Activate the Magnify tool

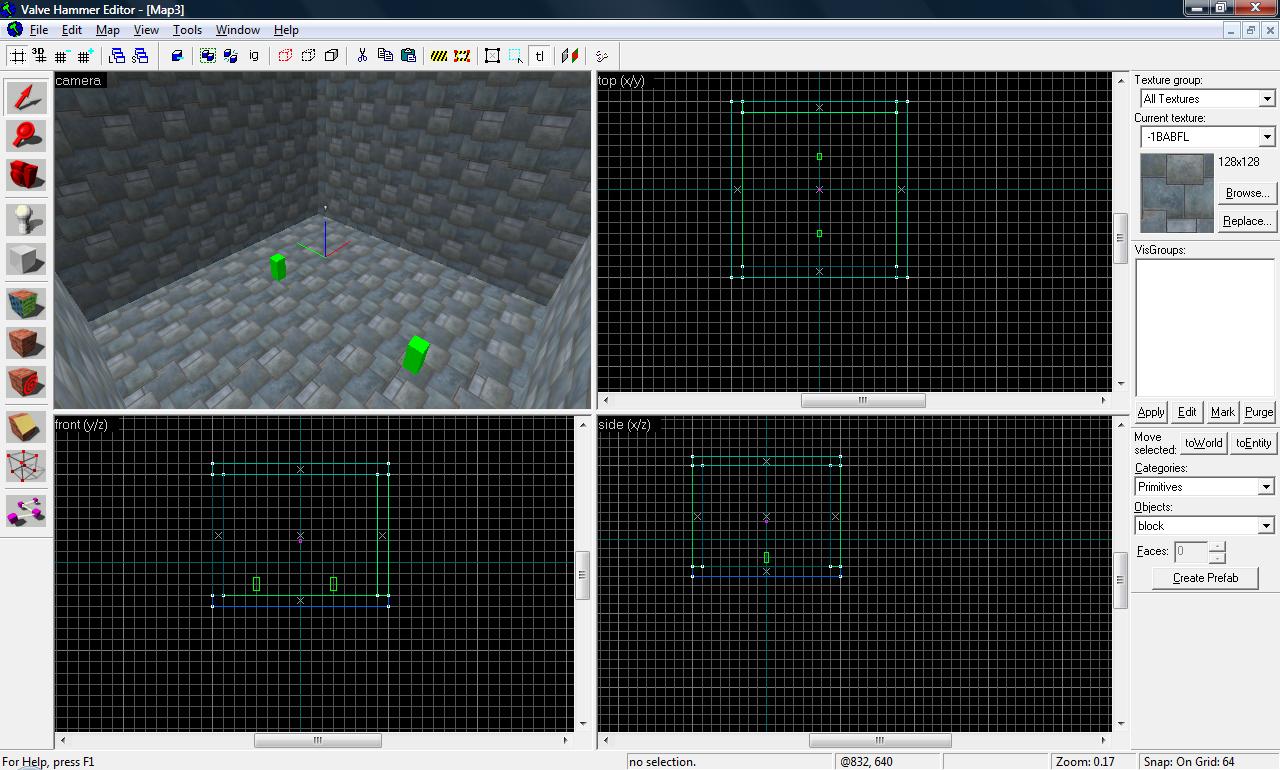27,137
